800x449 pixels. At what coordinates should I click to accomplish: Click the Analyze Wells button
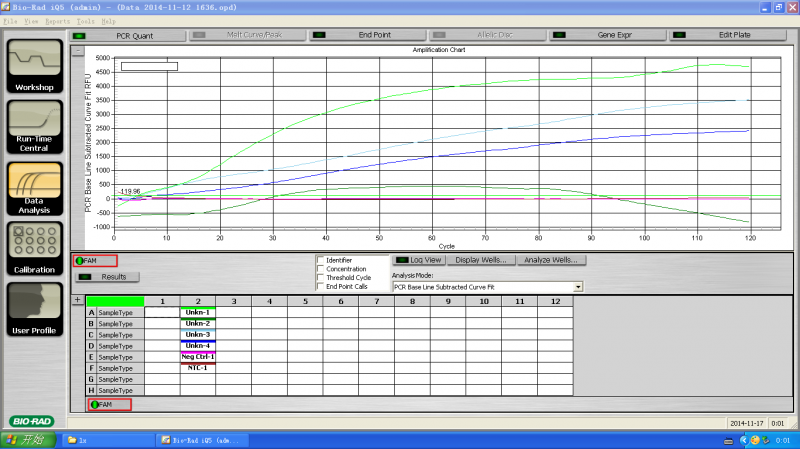pyautogui.click(x=551, y=260)
